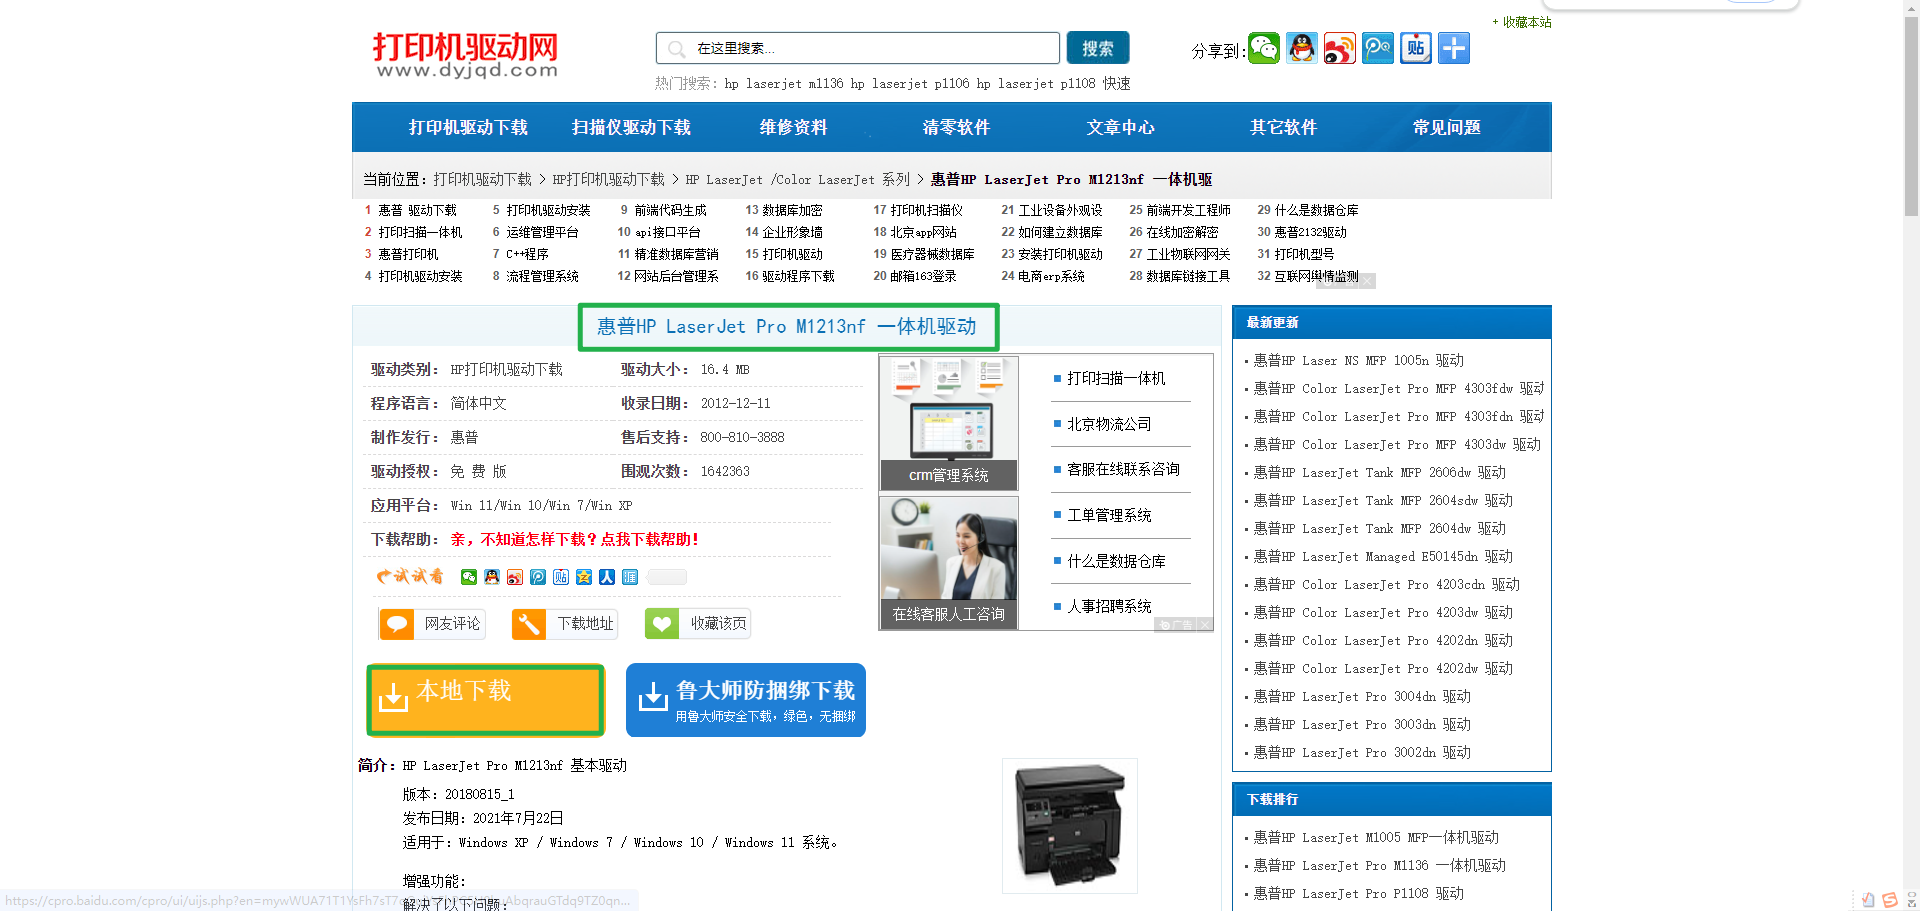Open 在线客服人工咨询 ad thumbnail
1920x911 pixels.
pyautogui.click(x=949, y=563)
